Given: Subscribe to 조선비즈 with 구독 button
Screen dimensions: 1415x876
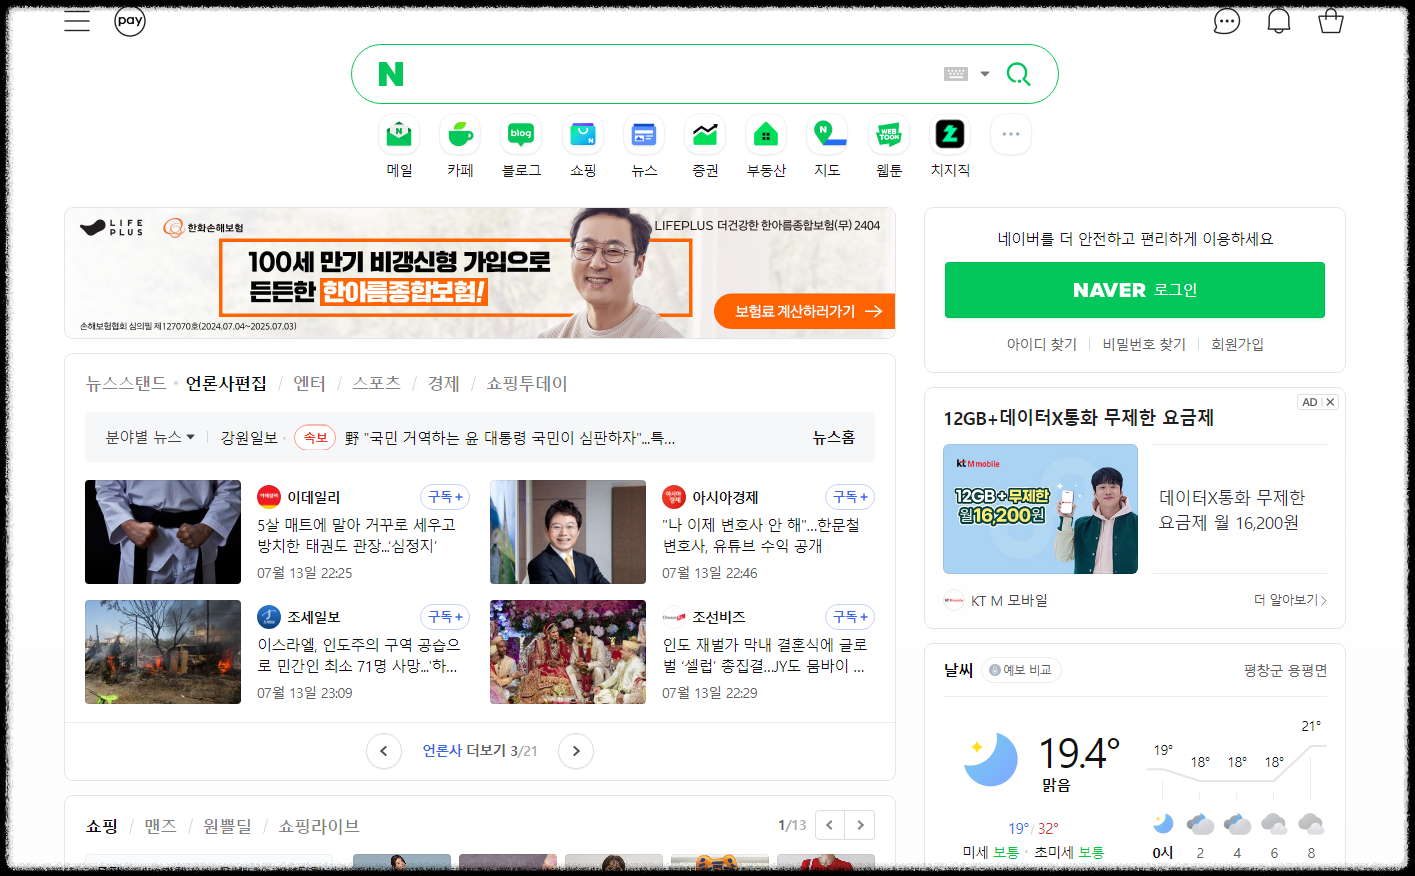Looking at the screenshot, I should (x=850, y=617).
